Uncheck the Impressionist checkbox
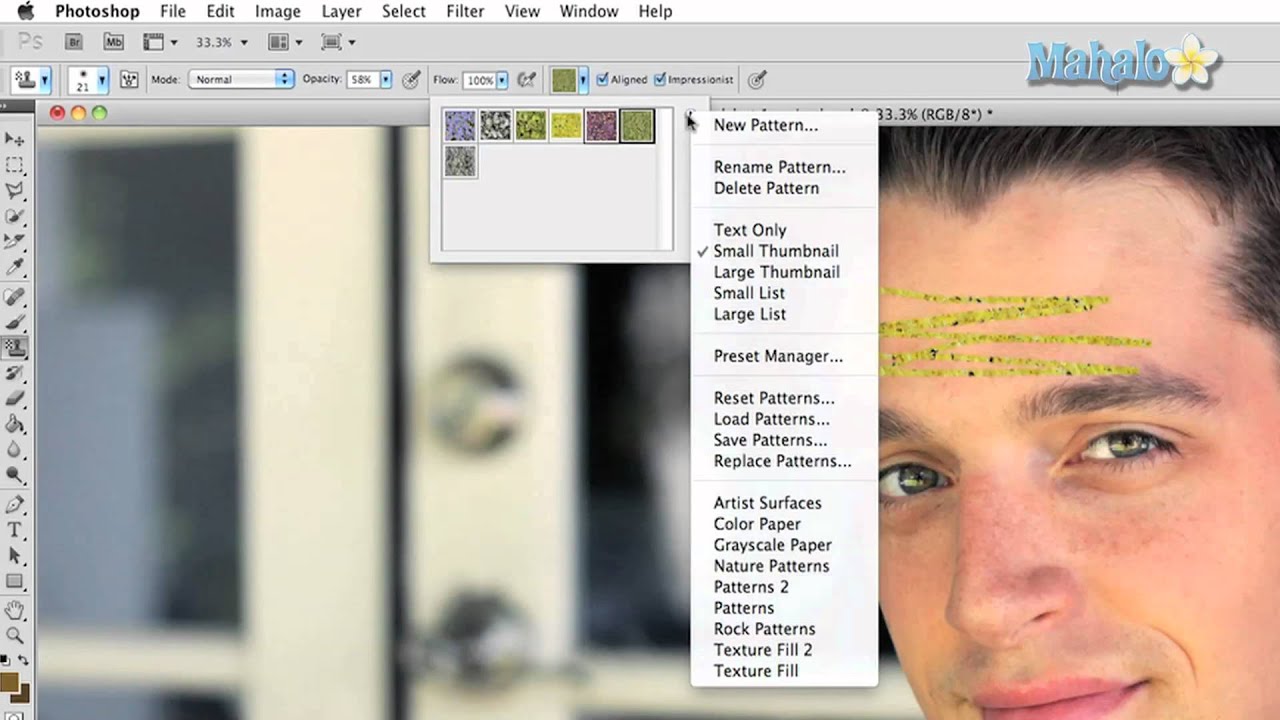Viewport: 1280px width, 720px height. [660, 79]
